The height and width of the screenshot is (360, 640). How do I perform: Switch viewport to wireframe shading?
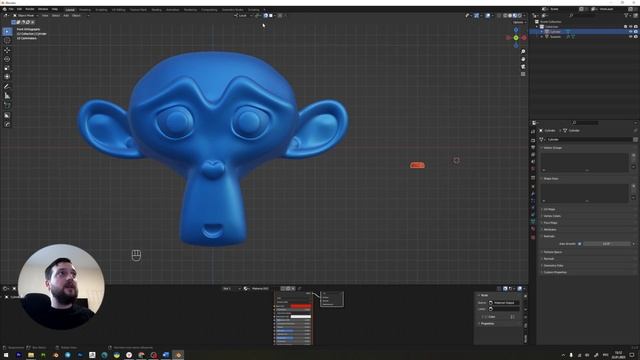505,16
